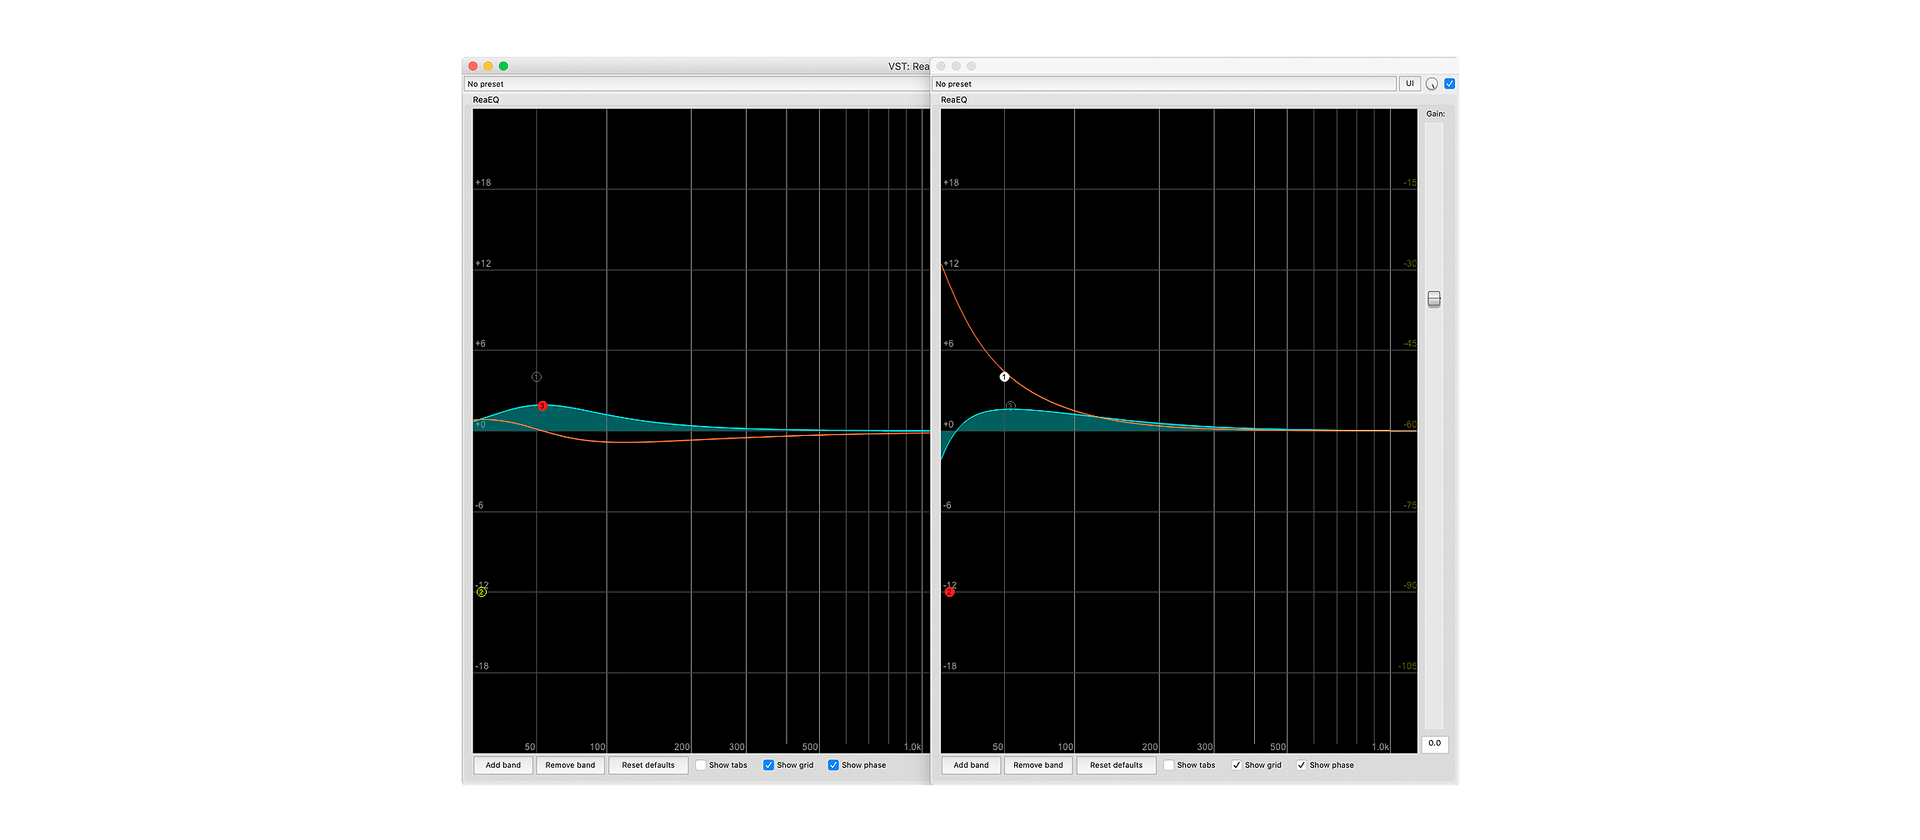1920x840 pixels.
Task: Toggle the plugin bypass checkbox in right window
Action: [x=1449, y=84]
